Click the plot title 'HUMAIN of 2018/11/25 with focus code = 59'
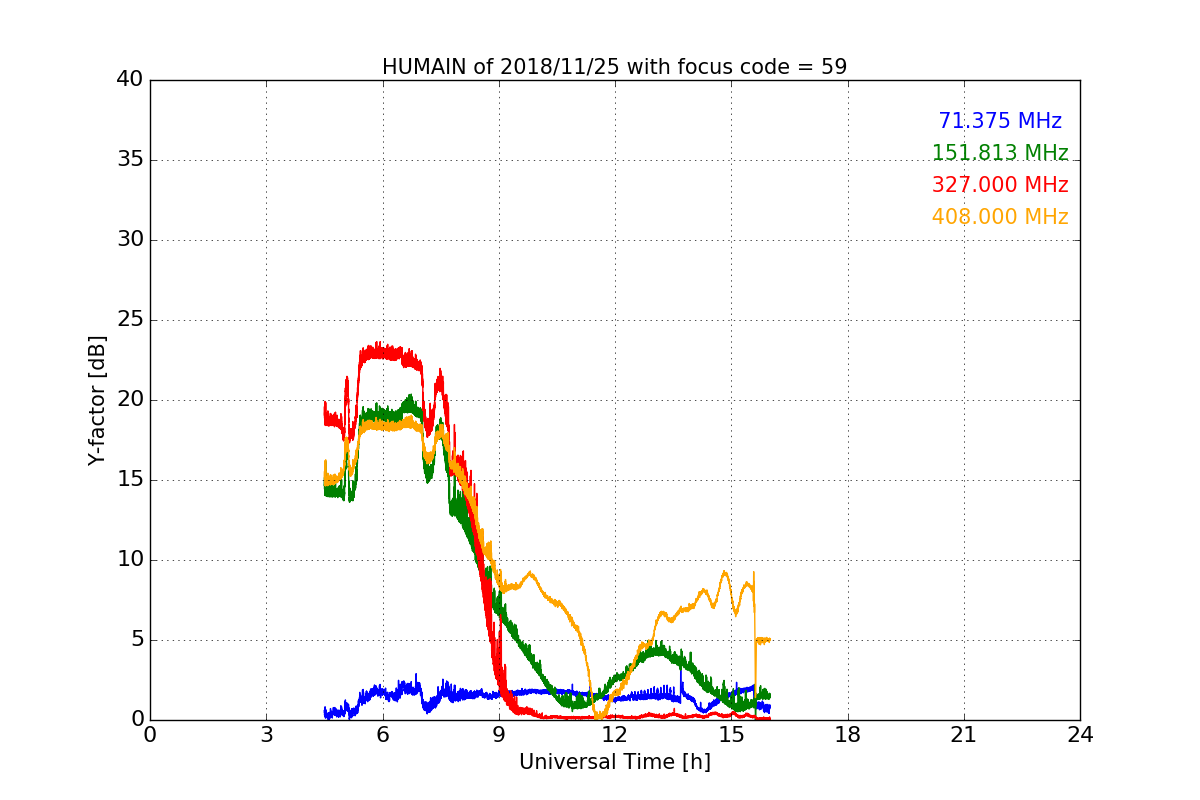This screenshot has width=1200, height=800. 614,67
